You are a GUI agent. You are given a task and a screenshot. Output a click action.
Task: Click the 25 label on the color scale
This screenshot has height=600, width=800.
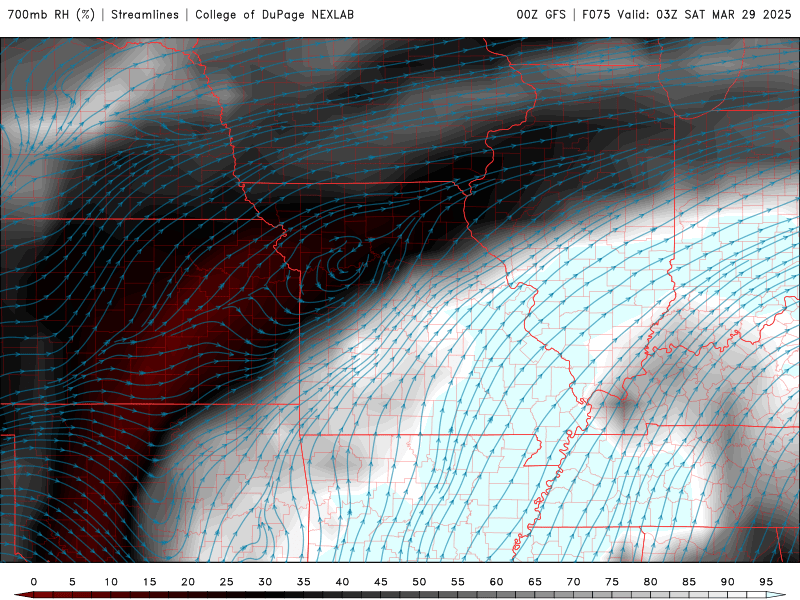click(x=226, y=582)
